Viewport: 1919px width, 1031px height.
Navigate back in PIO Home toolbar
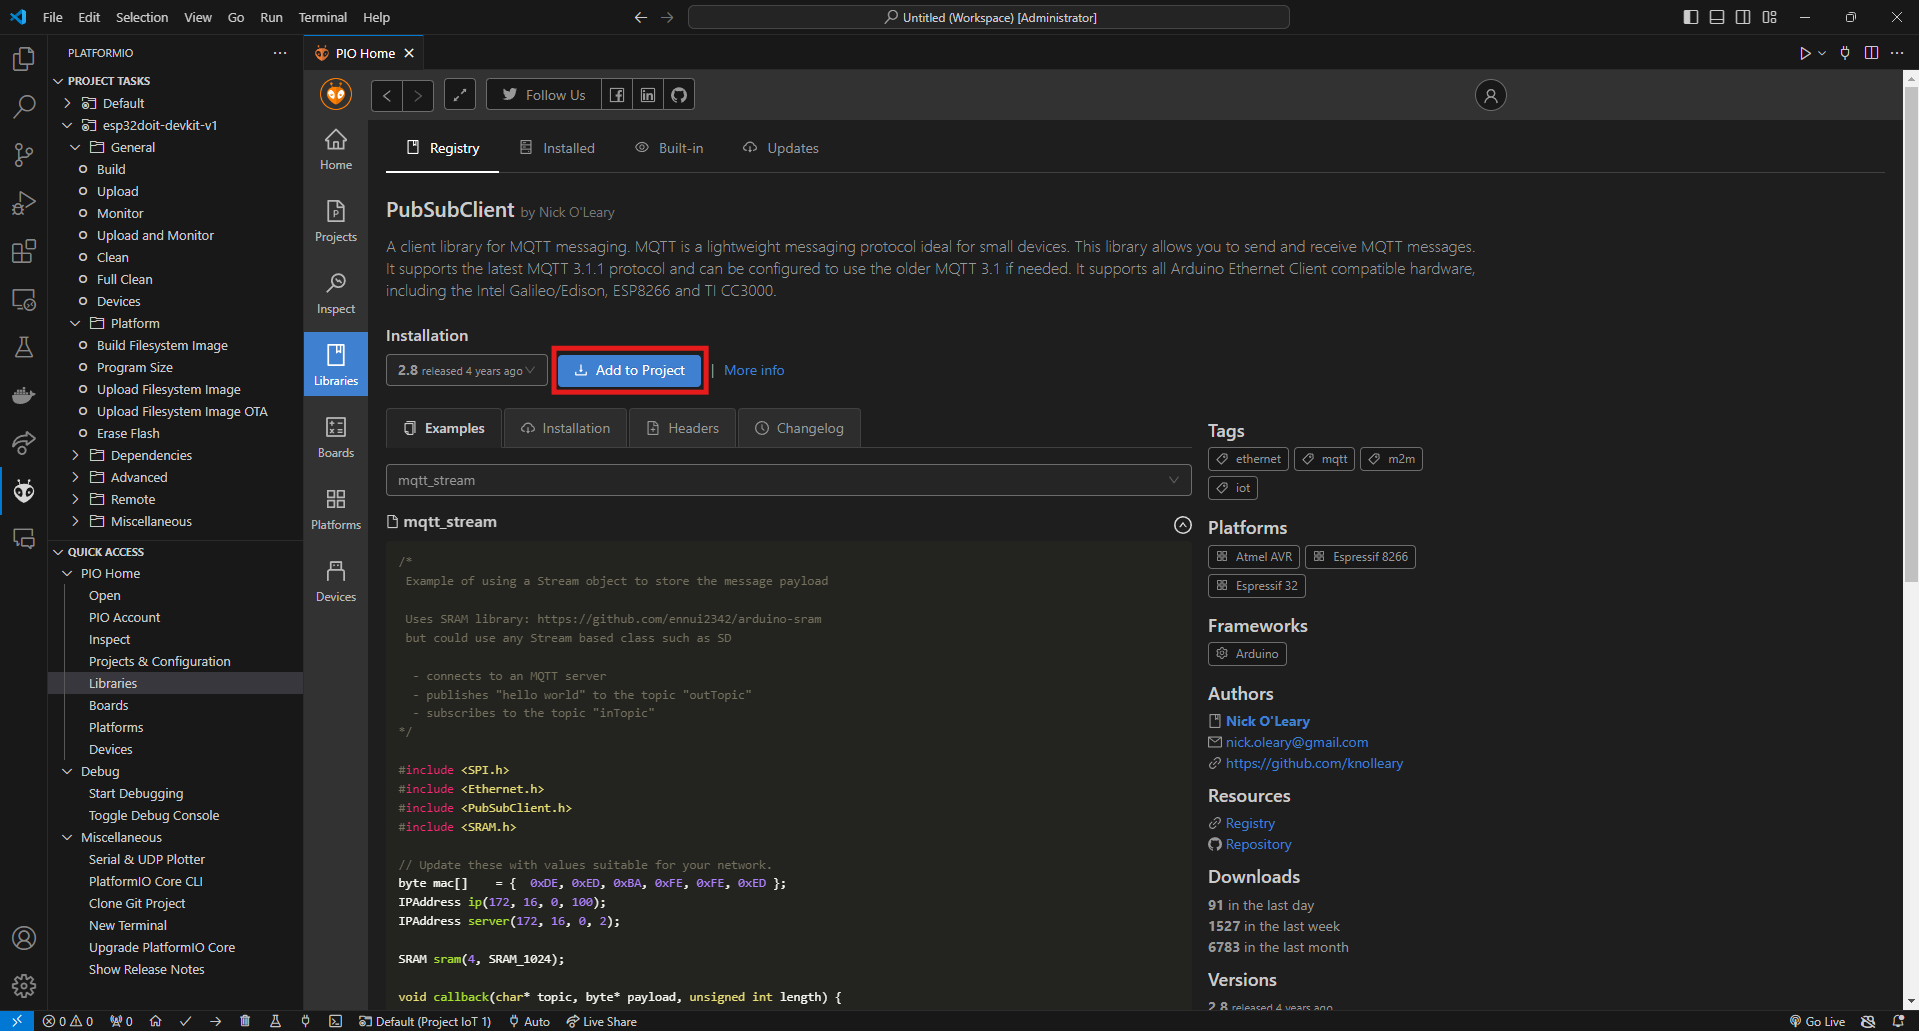click(387, 95)
